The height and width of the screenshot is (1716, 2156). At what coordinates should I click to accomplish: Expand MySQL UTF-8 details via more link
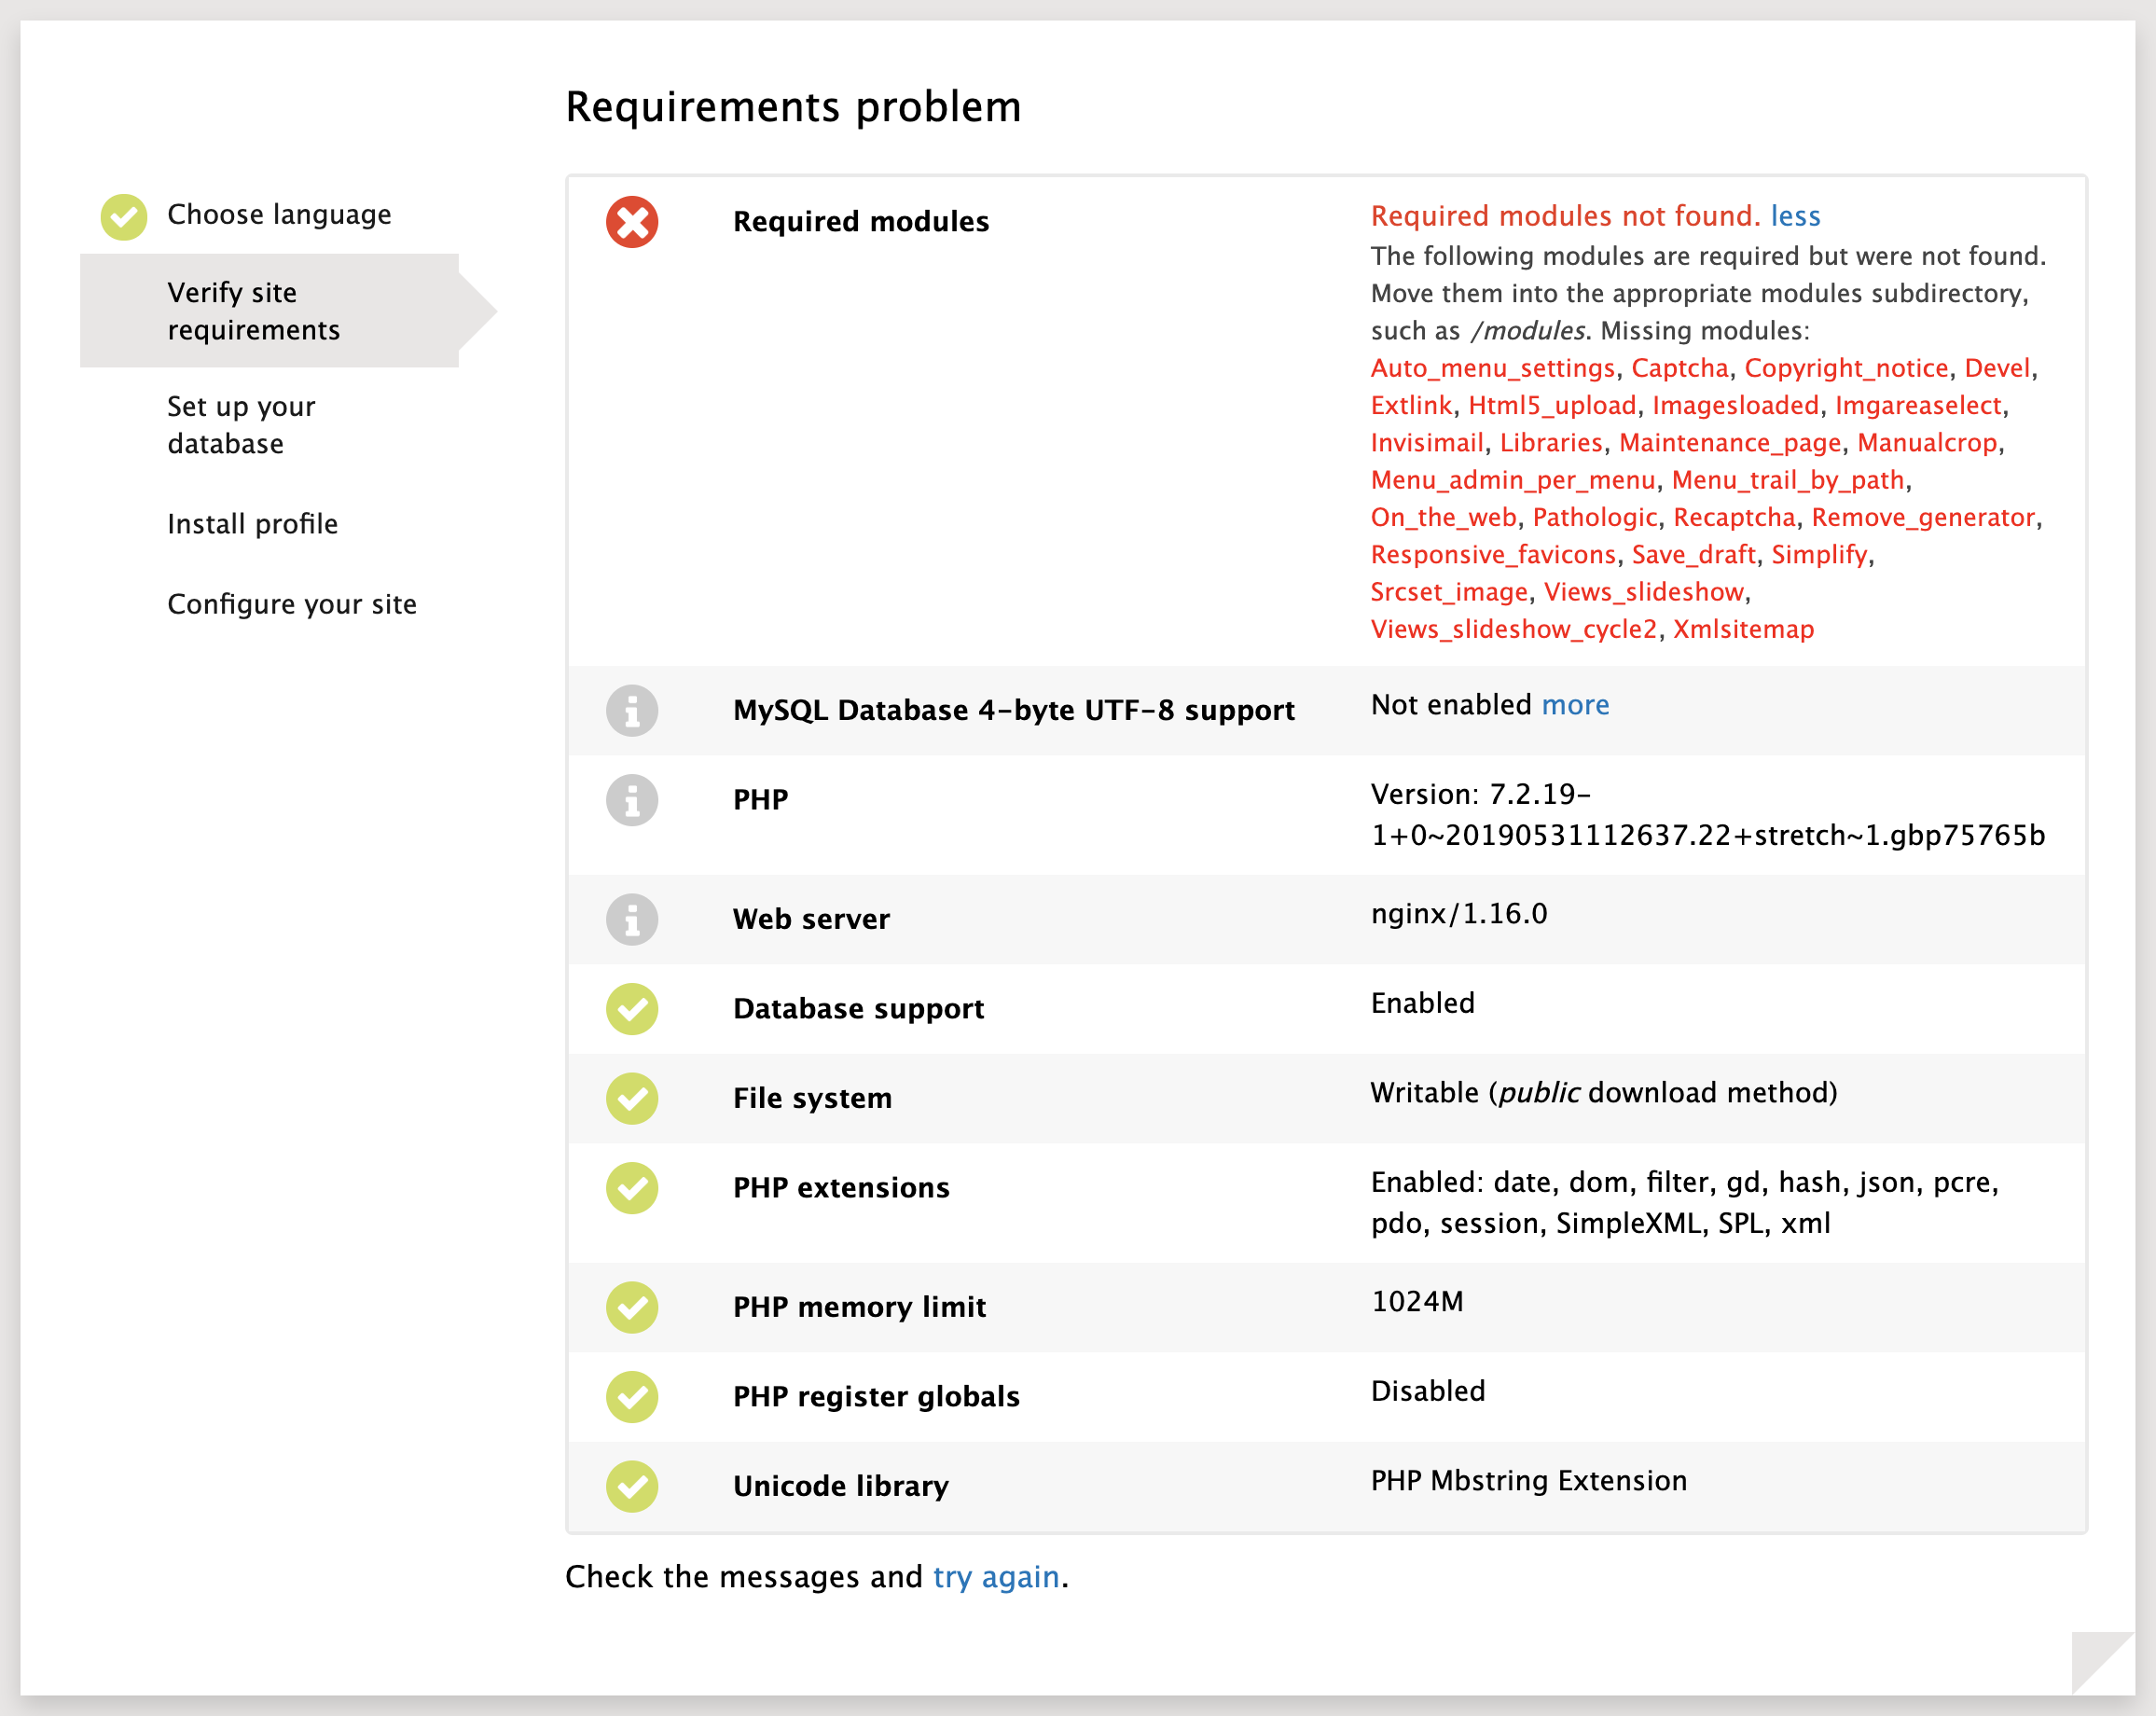click(1576, 705)
